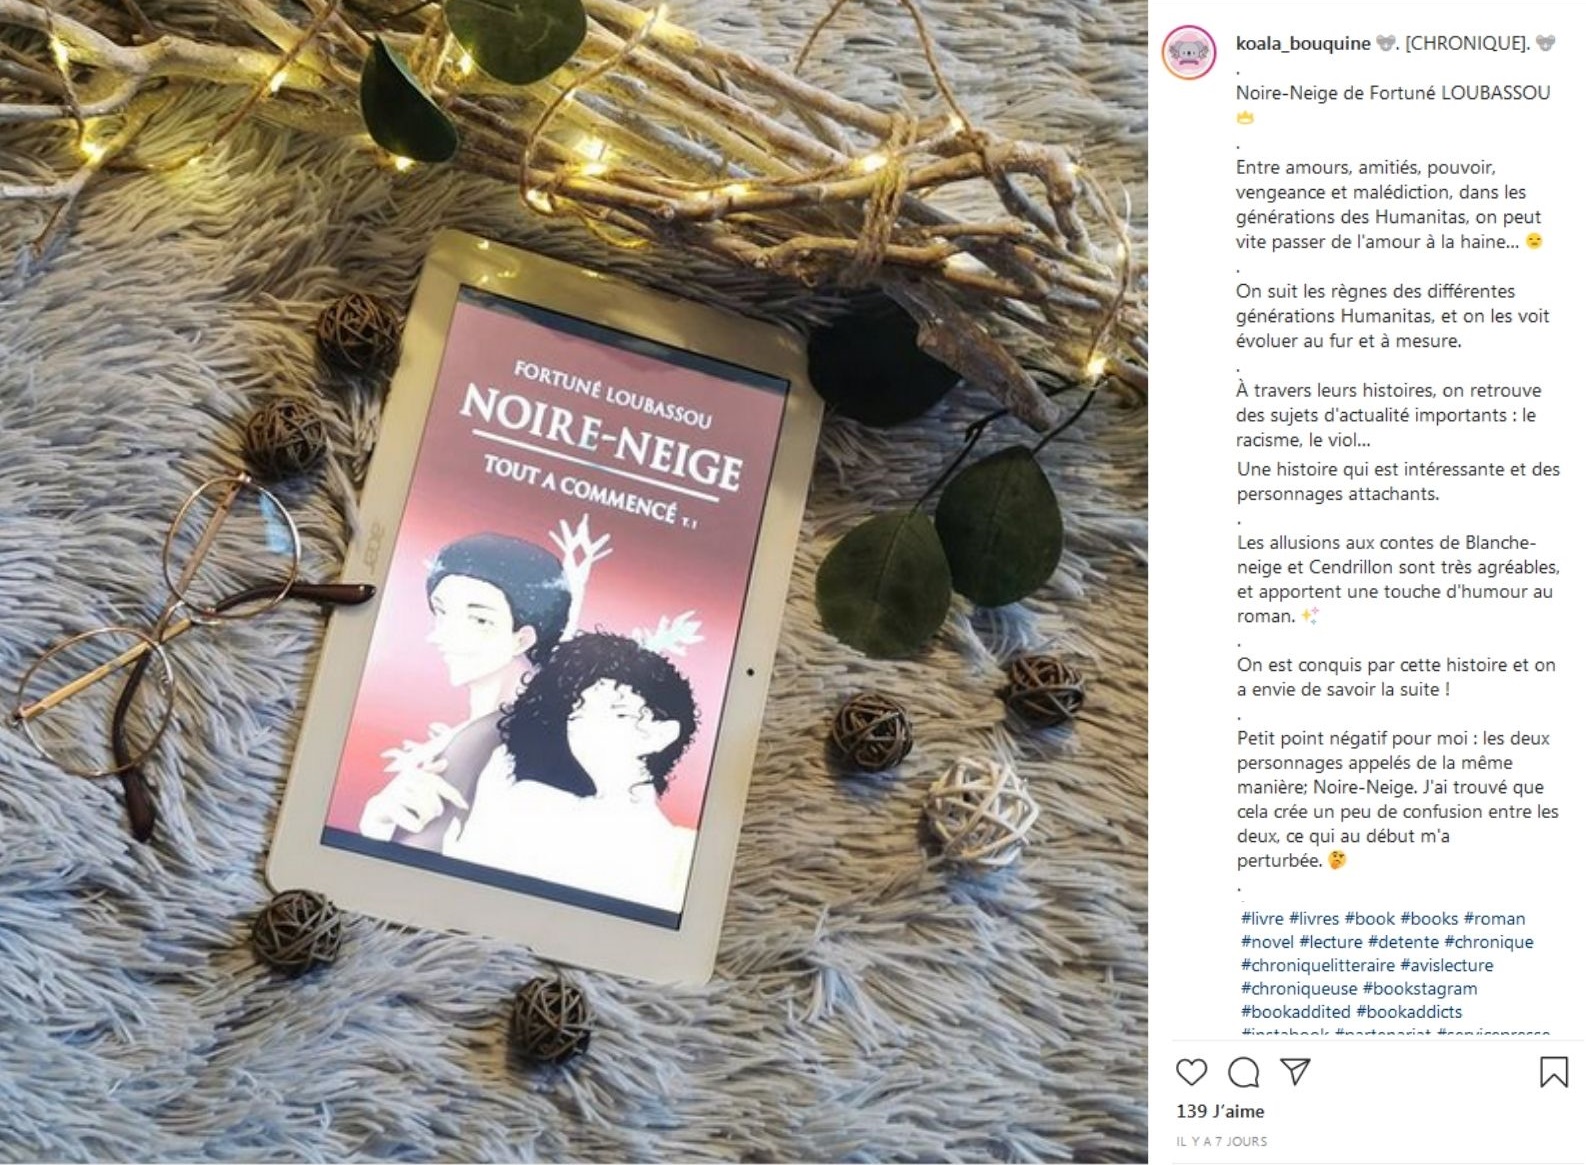Open comments with the speech bubble icon
Viewport: 1586px width, 1165px height.
pos(1243,1072)
